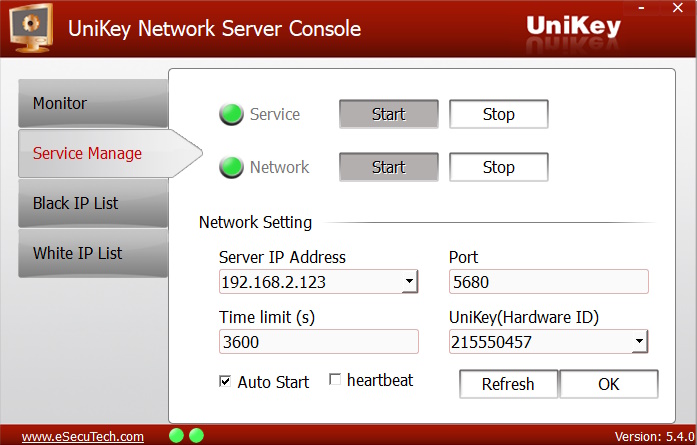Expand the UniKey Hardware ID dropdown
Screen dimensions: 697x445
pos(640,341)
